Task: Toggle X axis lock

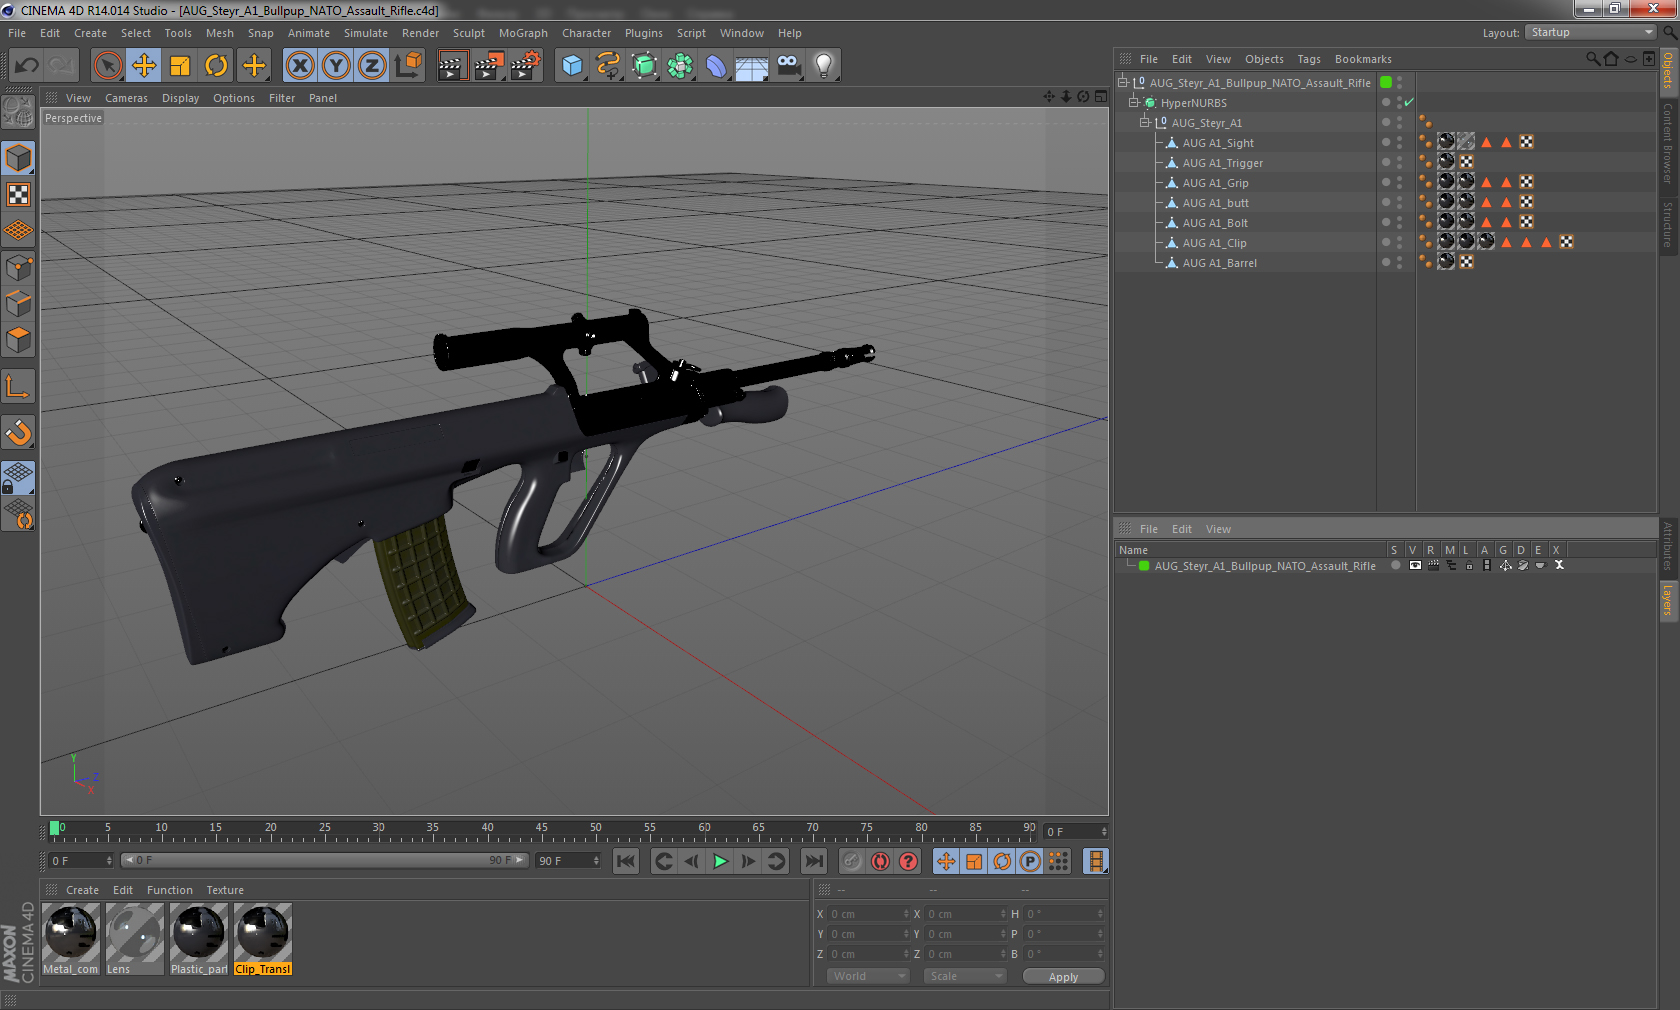Action: point(299,66)
